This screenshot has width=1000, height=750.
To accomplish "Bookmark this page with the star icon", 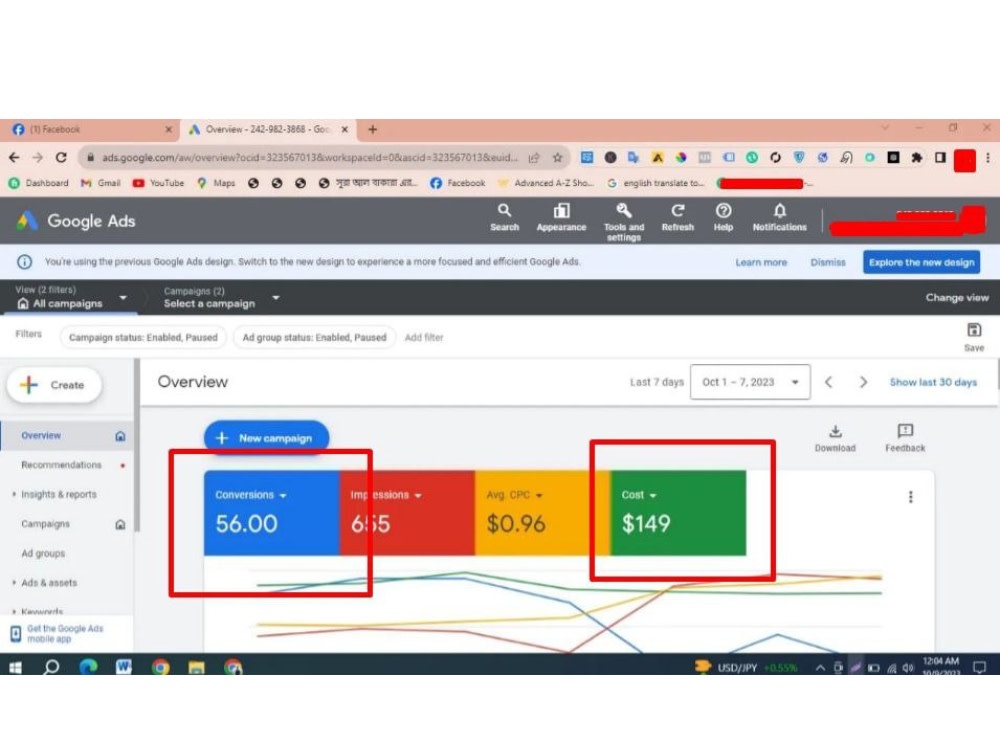I will pos(557,158).
